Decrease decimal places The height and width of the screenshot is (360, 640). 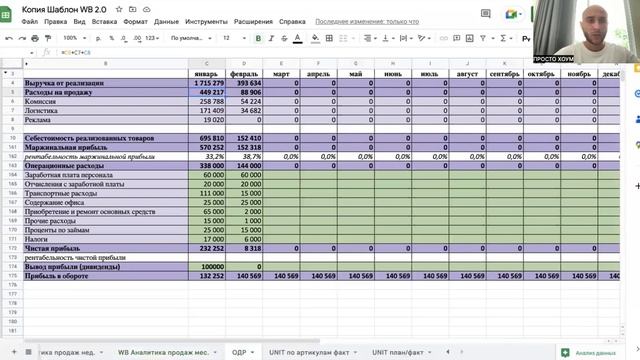(x=124, y=38)
